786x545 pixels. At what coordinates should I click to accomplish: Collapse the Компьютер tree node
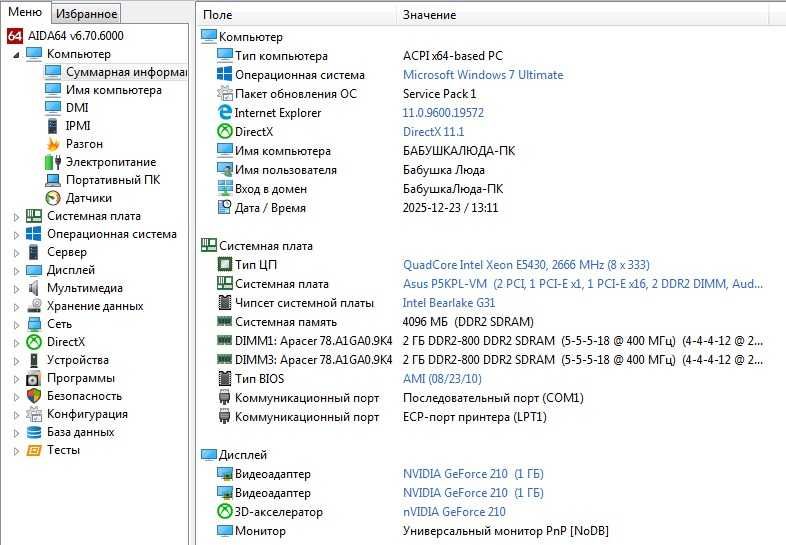(x=16, y=54)
